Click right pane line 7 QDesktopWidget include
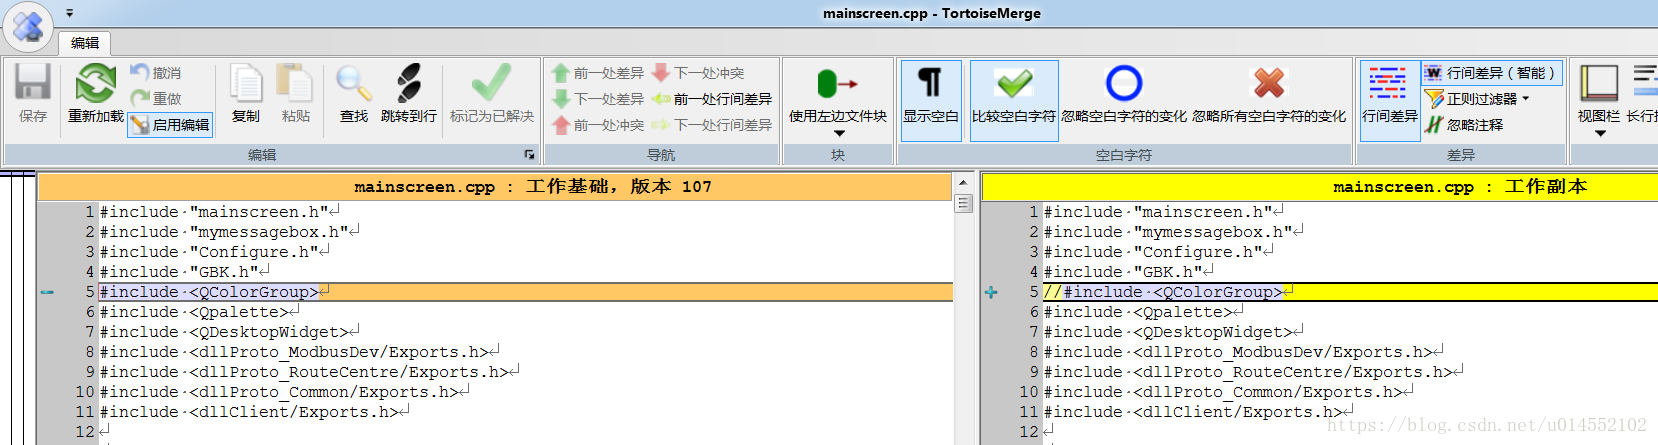This screenshot has height=445, width=1658. click(x=1174, y=332)
